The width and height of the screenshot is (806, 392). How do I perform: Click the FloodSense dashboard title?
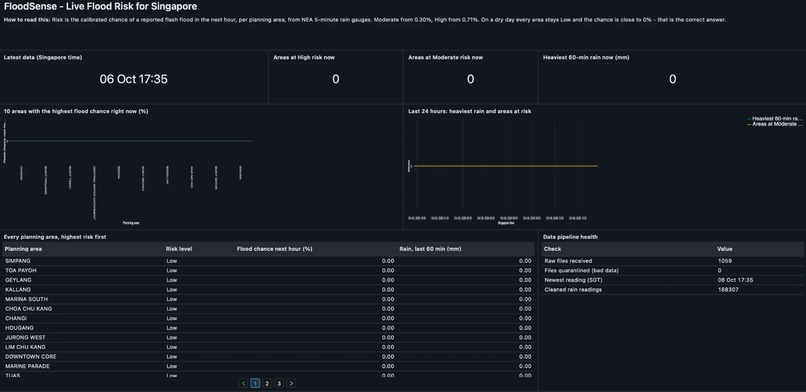[x=100, y=7]
